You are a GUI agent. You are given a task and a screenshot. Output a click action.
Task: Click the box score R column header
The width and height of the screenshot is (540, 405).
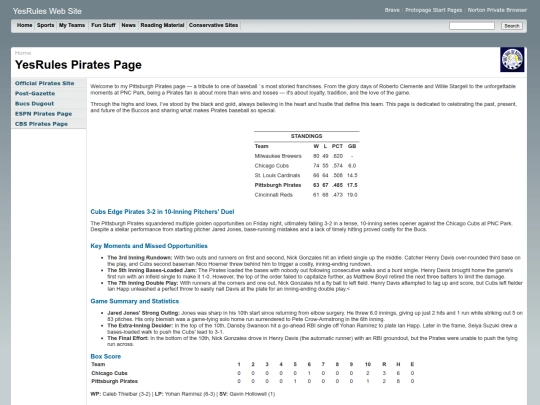pos(384,364)
